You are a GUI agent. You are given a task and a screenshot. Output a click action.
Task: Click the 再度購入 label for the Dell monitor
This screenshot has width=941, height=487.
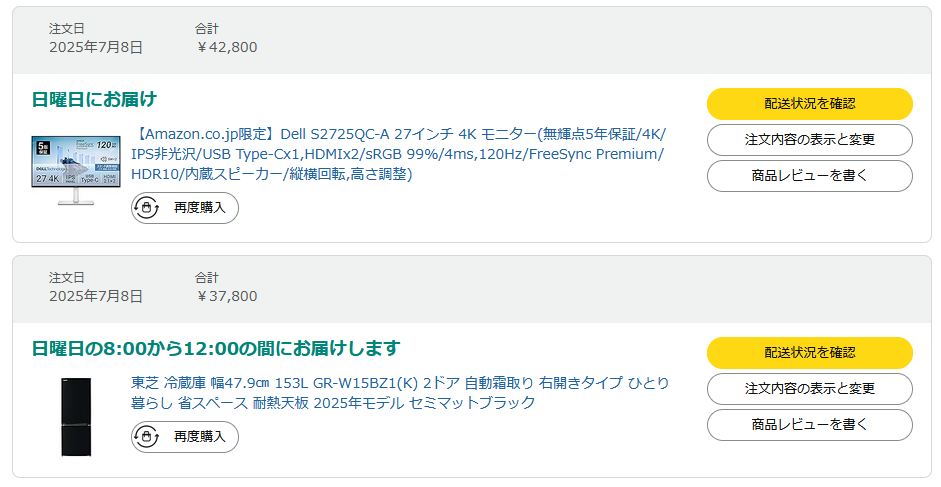click(x=199, y=208)
